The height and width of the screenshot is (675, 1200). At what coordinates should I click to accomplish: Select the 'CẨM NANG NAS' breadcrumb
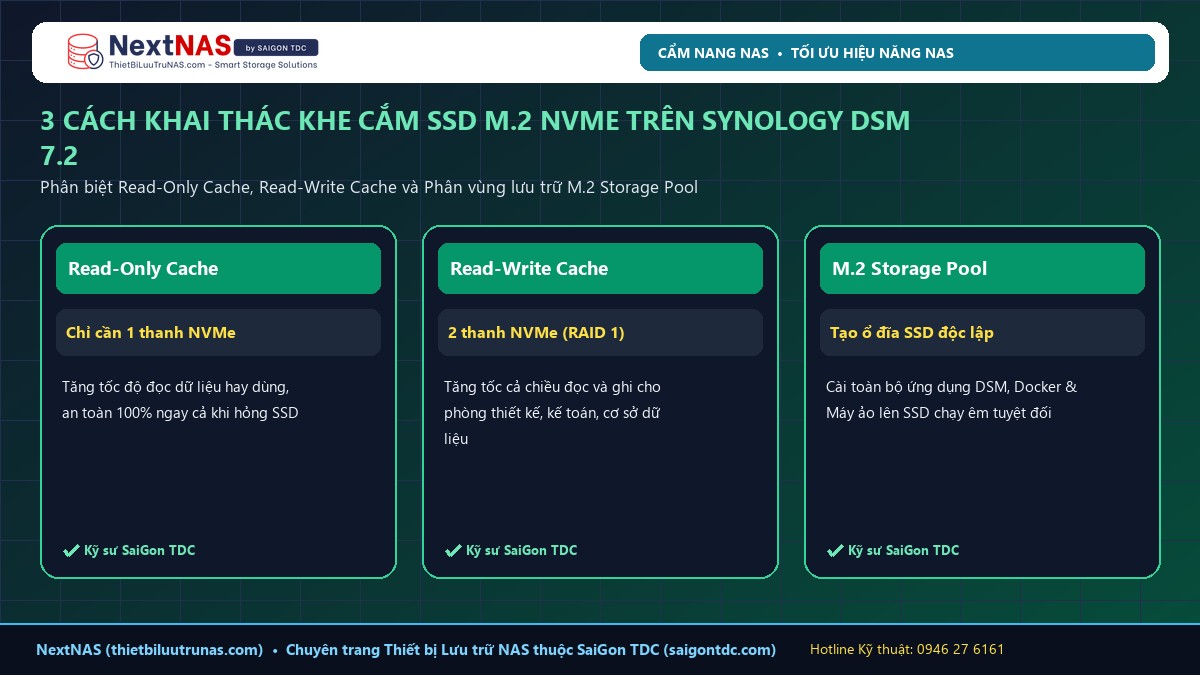(x=713, y=53)
